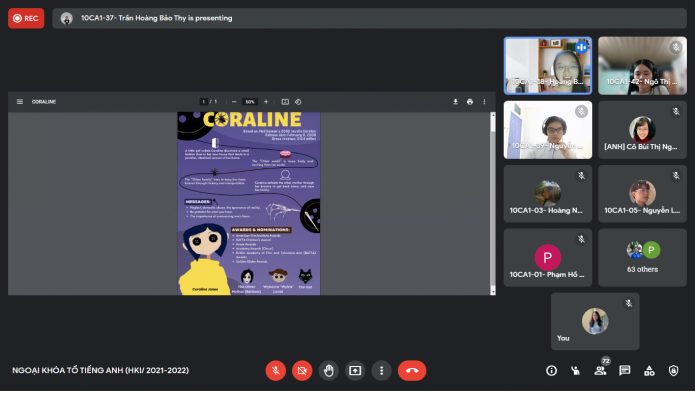
Task: Show the participants list with 72 badge
Action: tap(601, 370)
